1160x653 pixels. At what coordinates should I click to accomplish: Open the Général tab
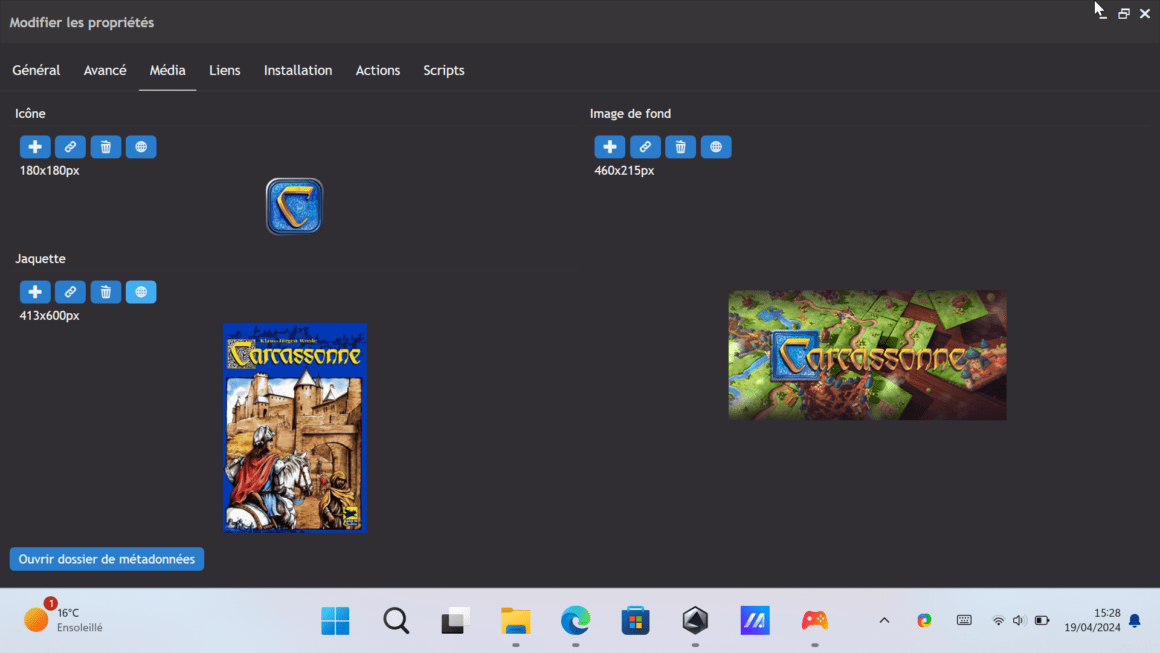36,70
